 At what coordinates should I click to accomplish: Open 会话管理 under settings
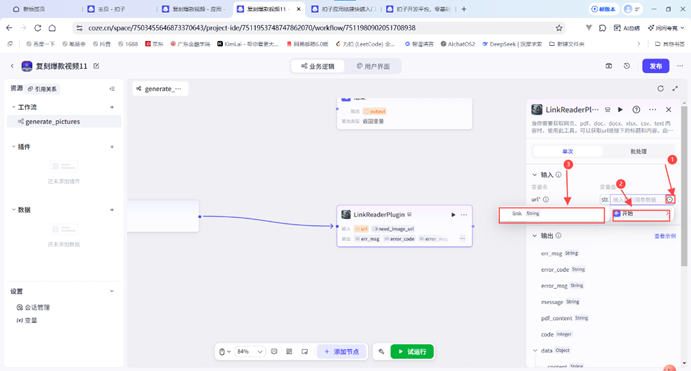click(x=33, y=307)
